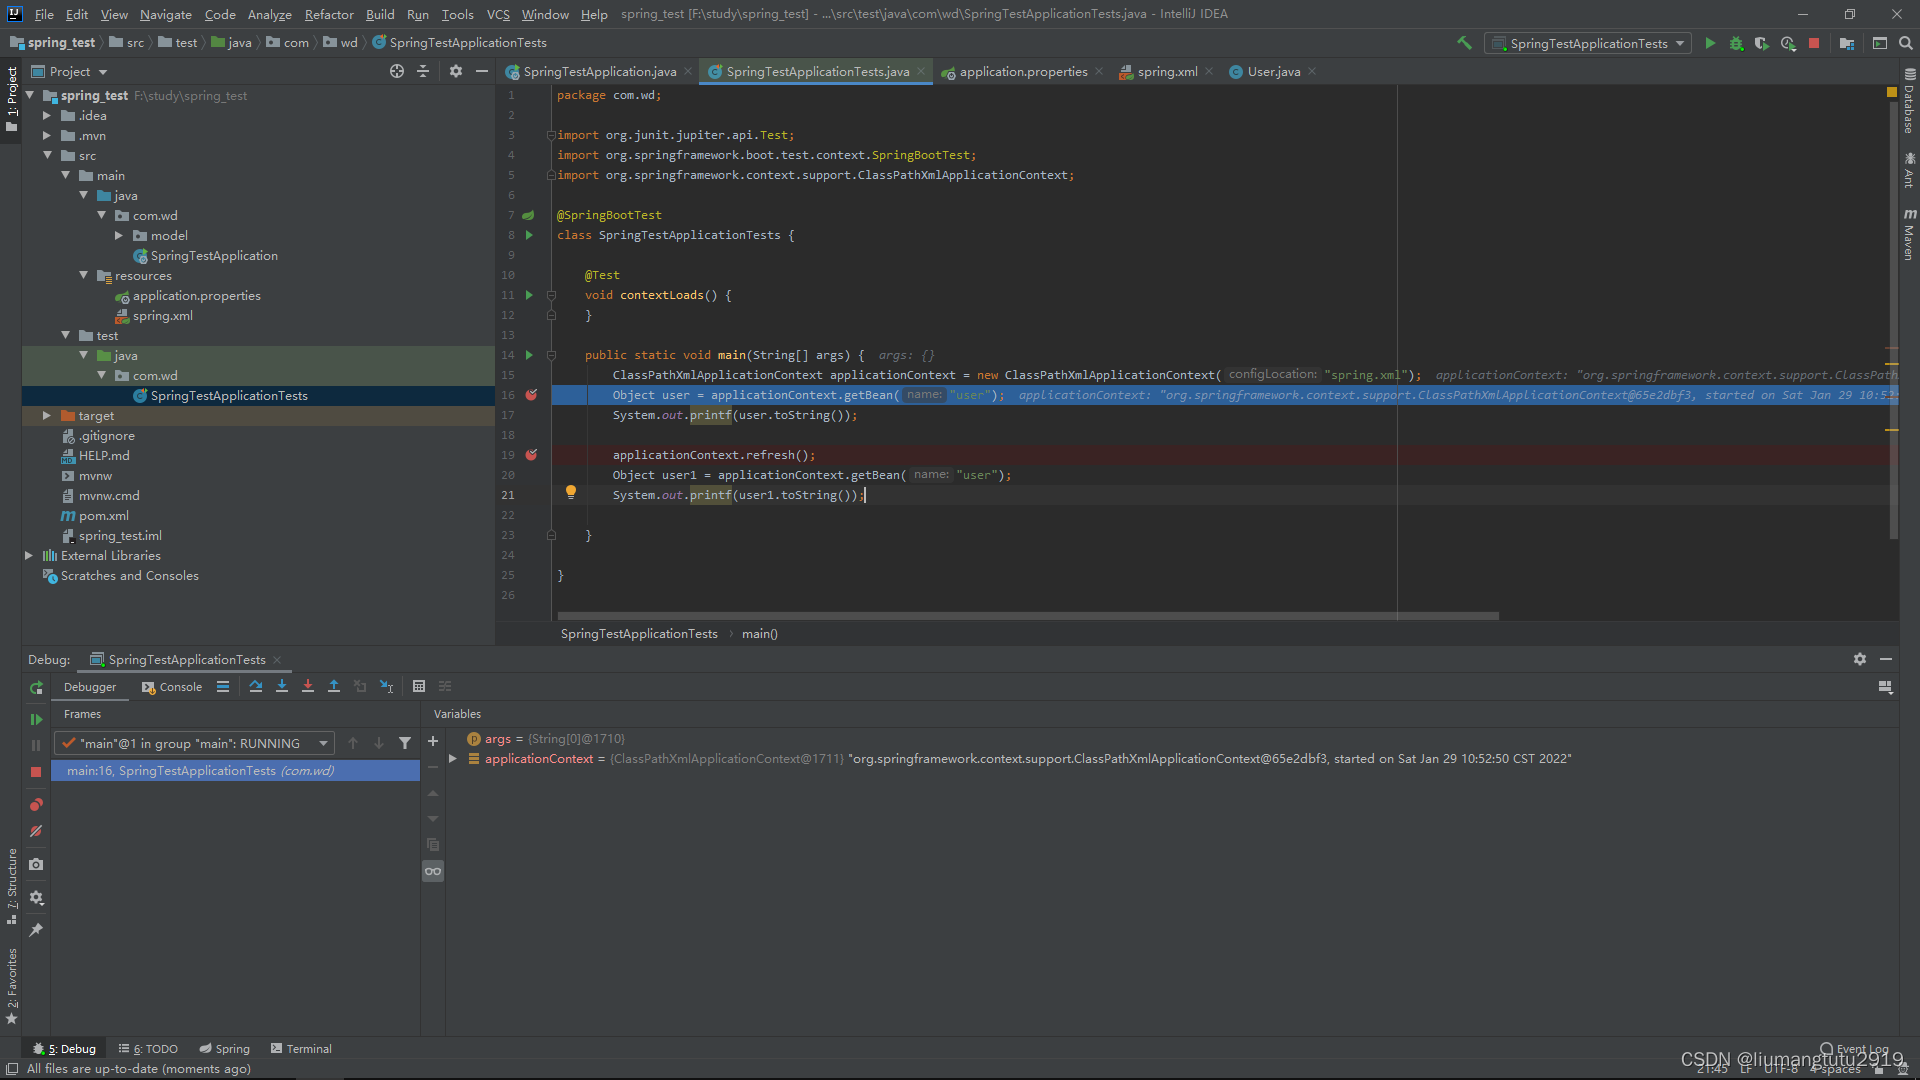Click View Breakpoints icon

click(36, 805)
